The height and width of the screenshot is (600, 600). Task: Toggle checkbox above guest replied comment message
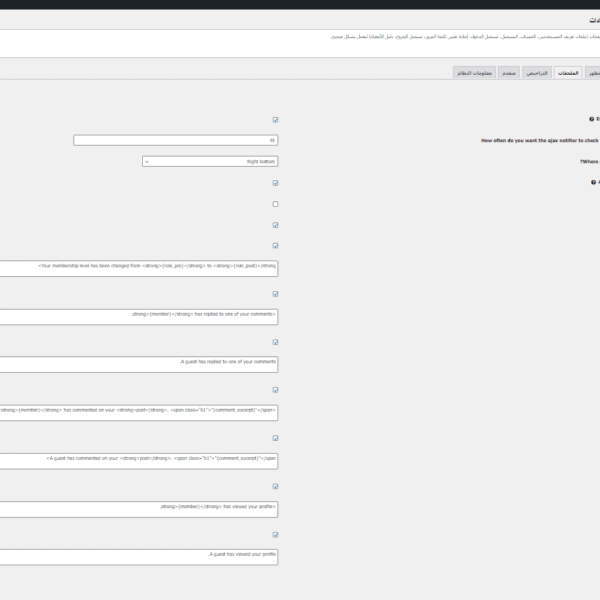[x=276, y=342]
